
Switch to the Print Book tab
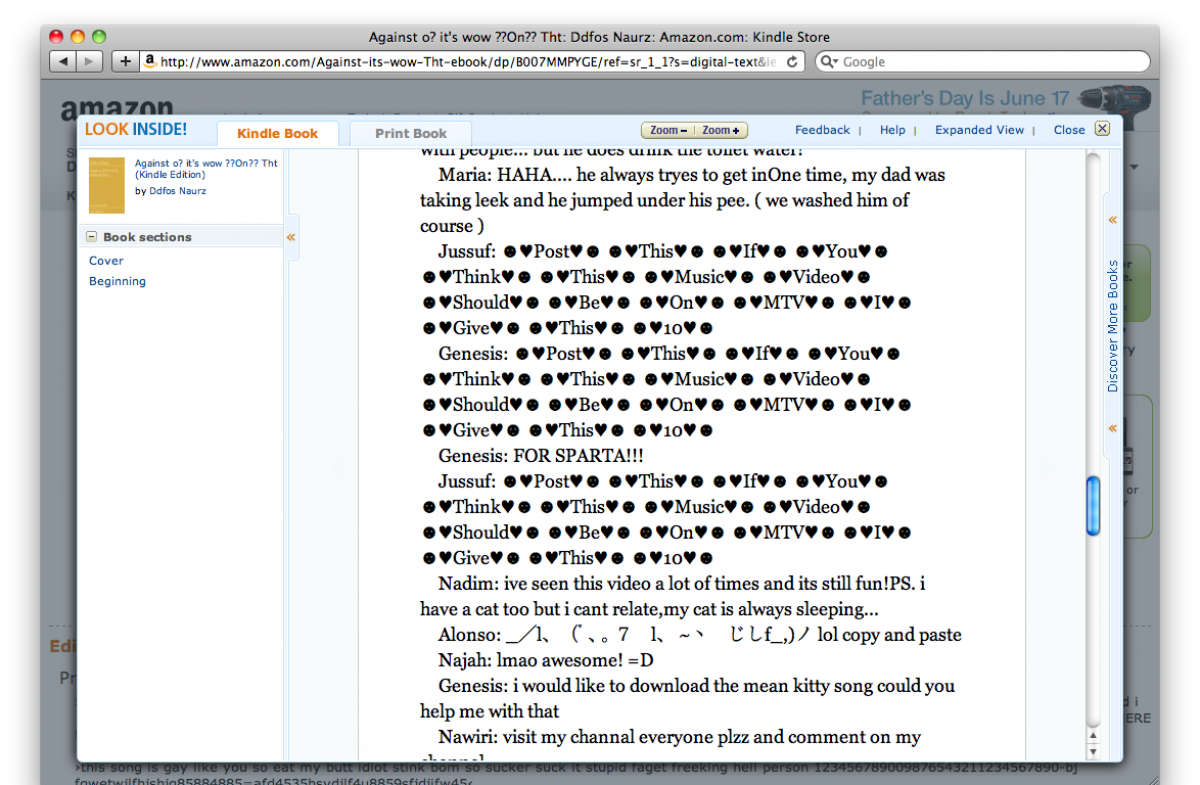click(411, 133)
